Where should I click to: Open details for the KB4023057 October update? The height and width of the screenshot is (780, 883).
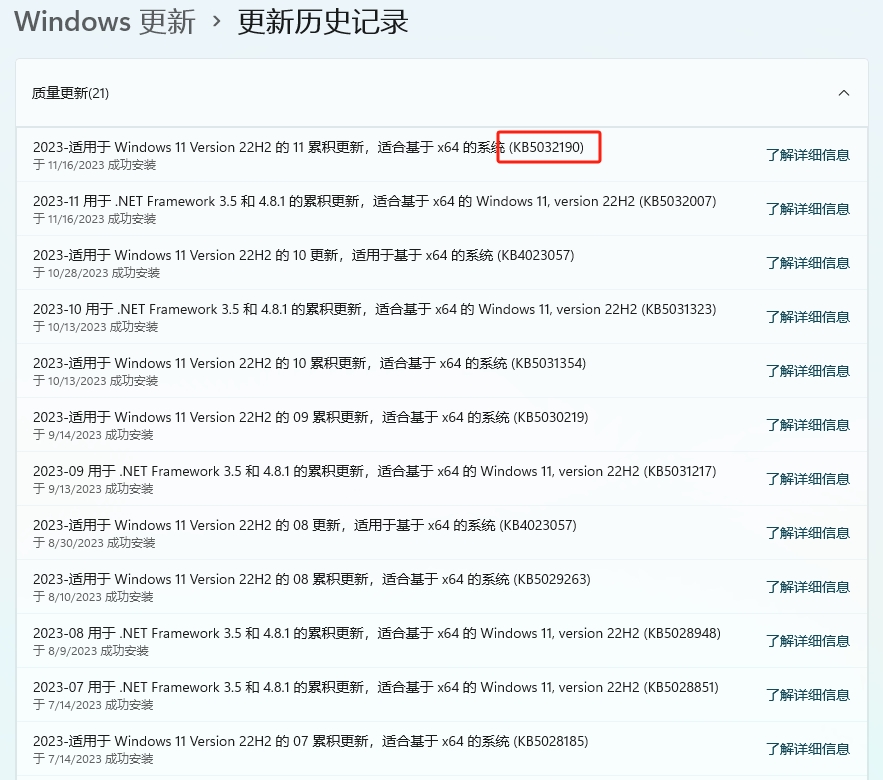point(806,262)
